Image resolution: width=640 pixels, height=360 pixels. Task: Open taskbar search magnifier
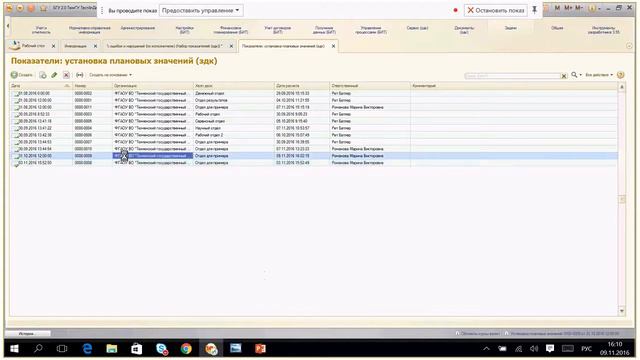pos(38,349)
